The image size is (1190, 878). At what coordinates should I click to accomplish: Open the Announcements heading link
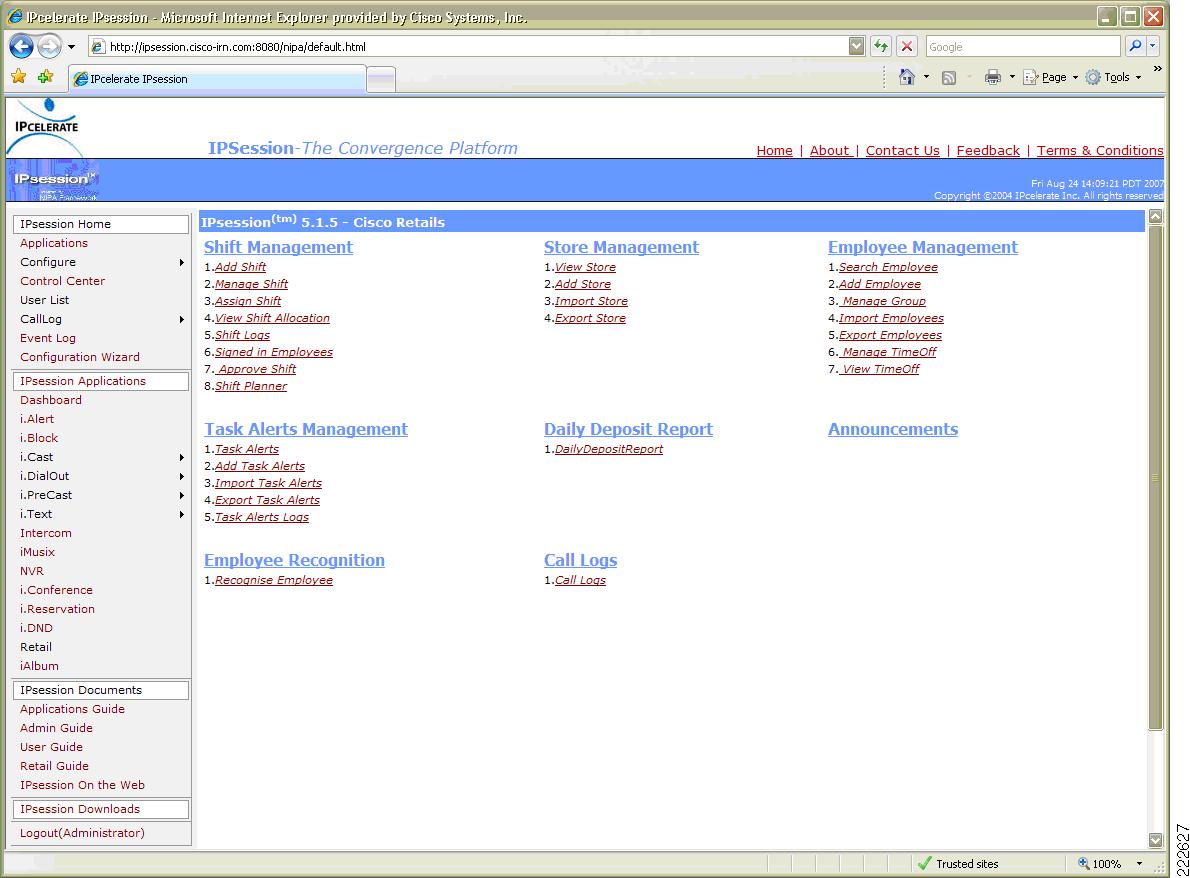point(892,430)
